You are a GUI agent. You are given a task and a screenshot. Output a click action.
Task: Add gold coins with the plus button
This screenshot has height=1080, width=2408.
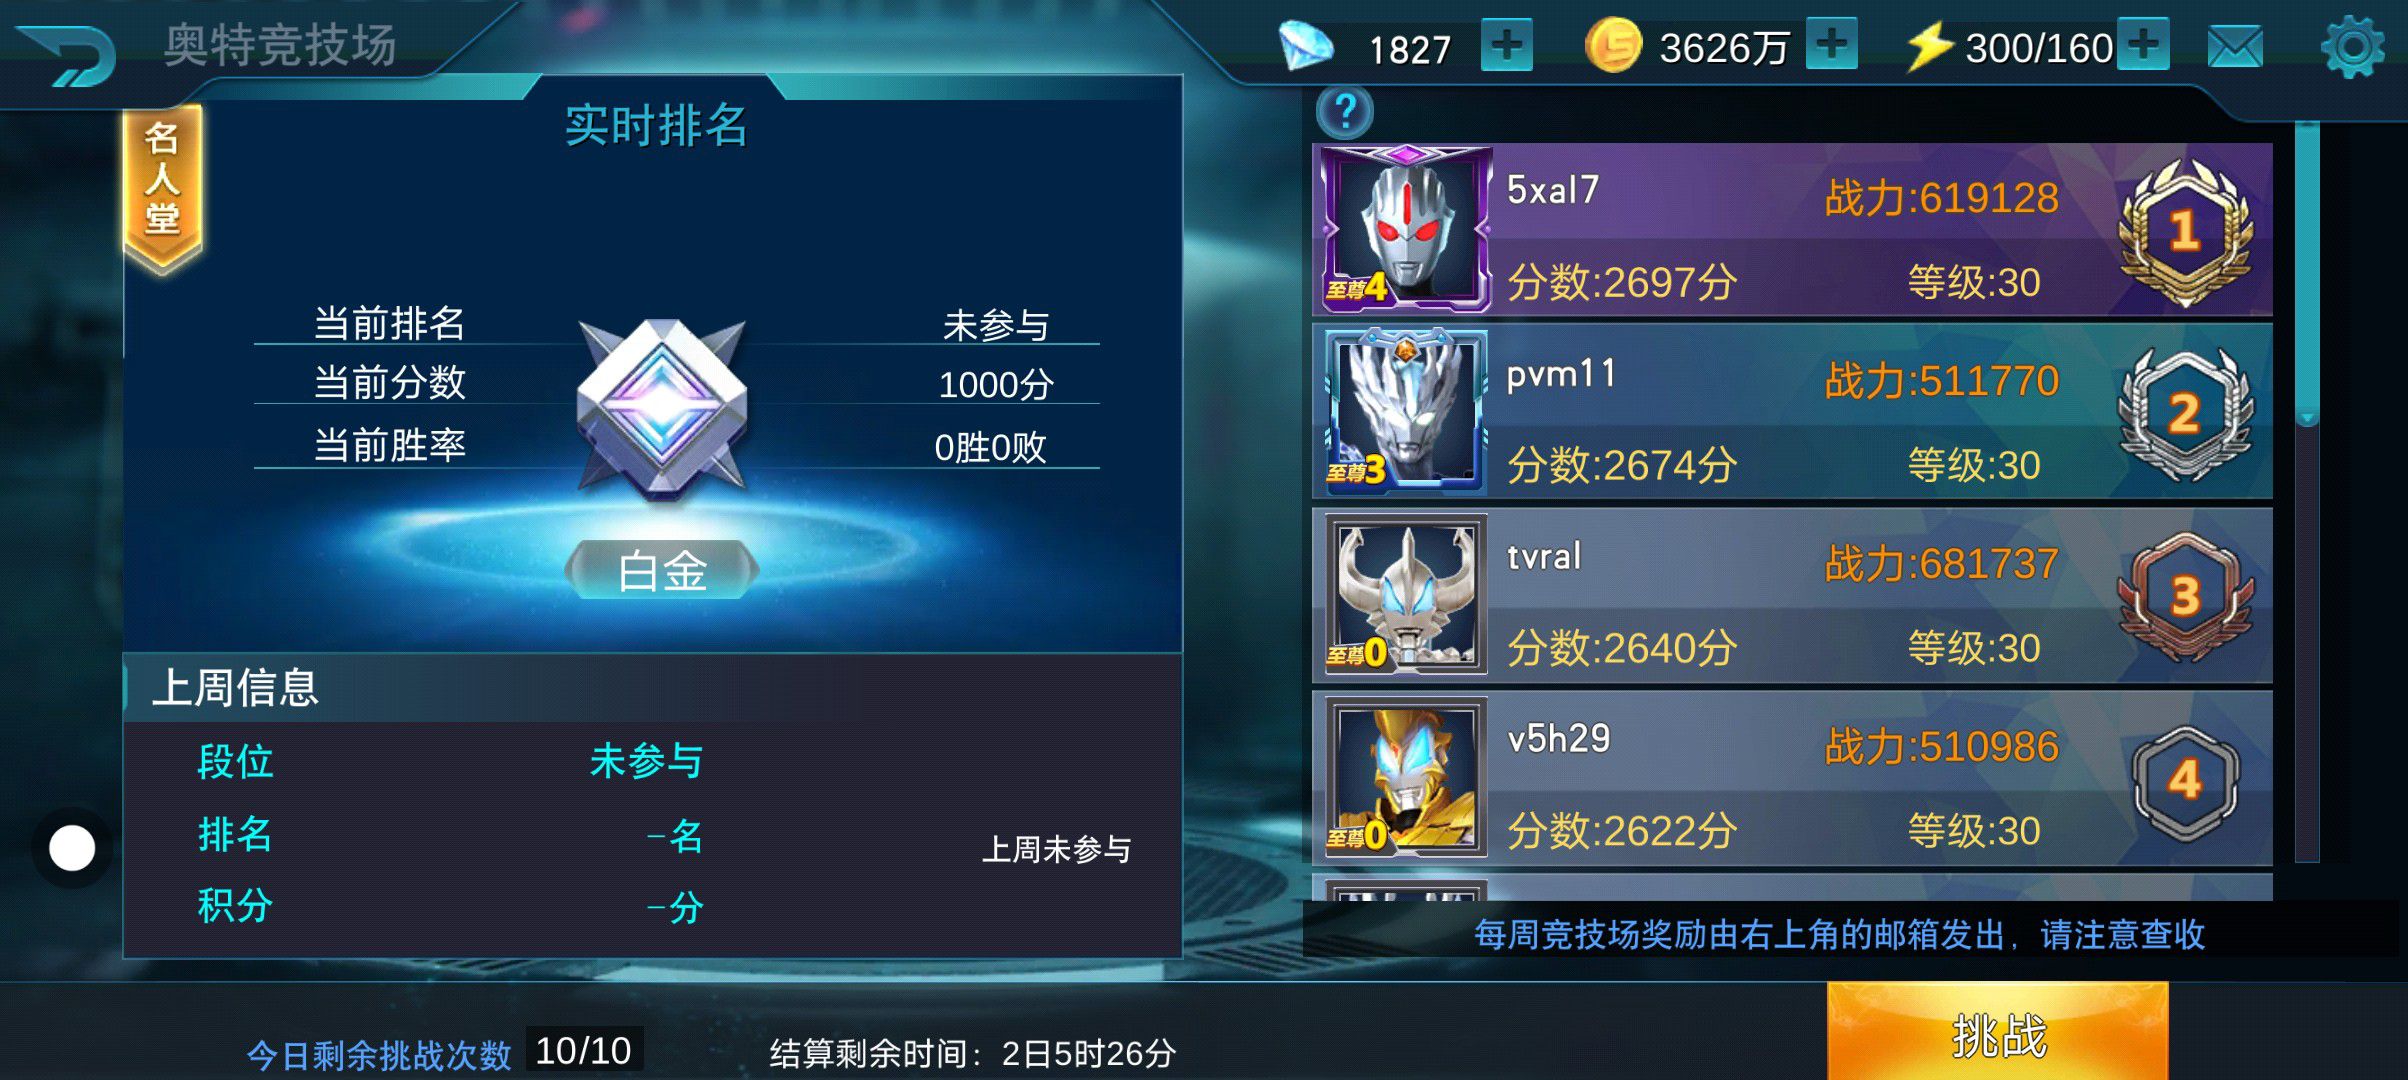point(1832,44)
